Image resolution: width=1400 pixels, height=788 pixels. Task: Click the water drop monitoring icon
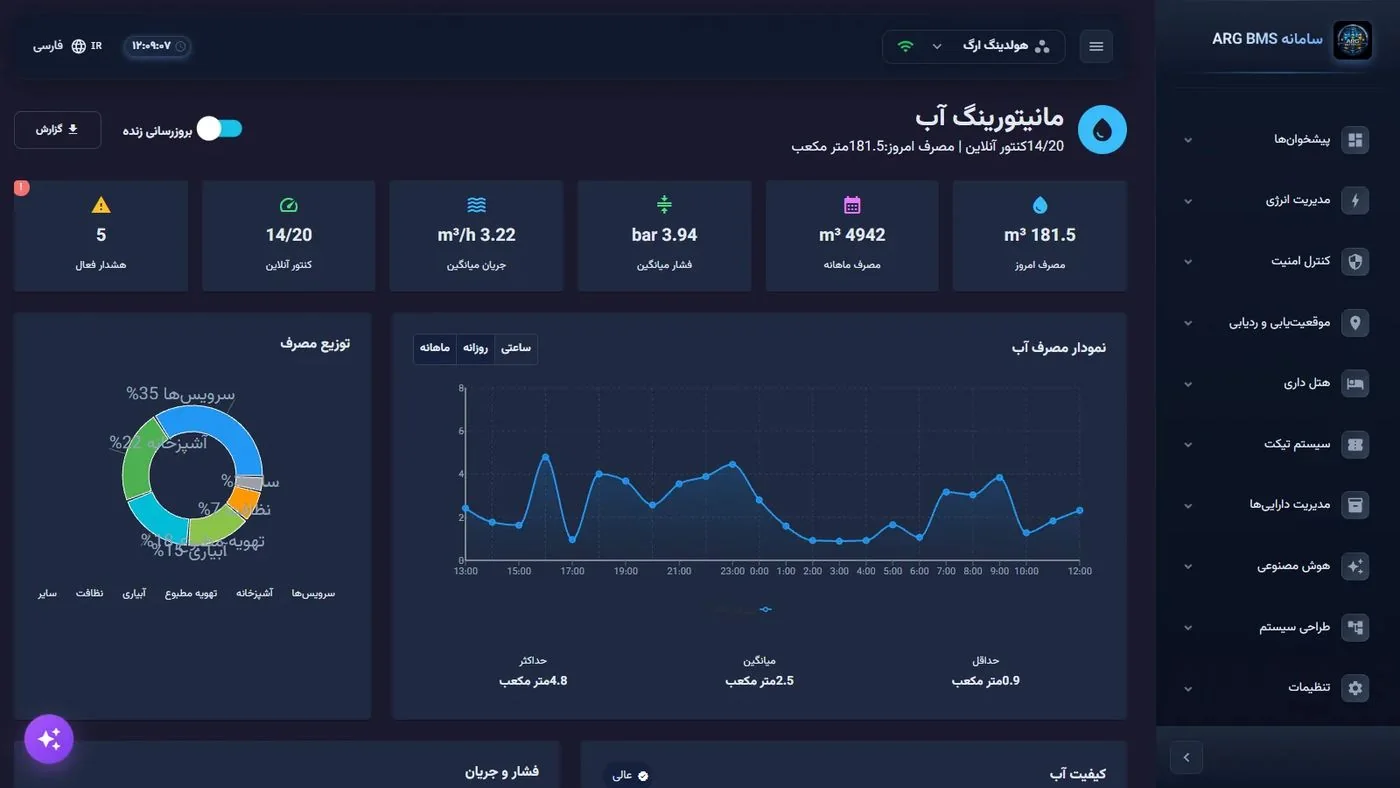(1102, 130)
